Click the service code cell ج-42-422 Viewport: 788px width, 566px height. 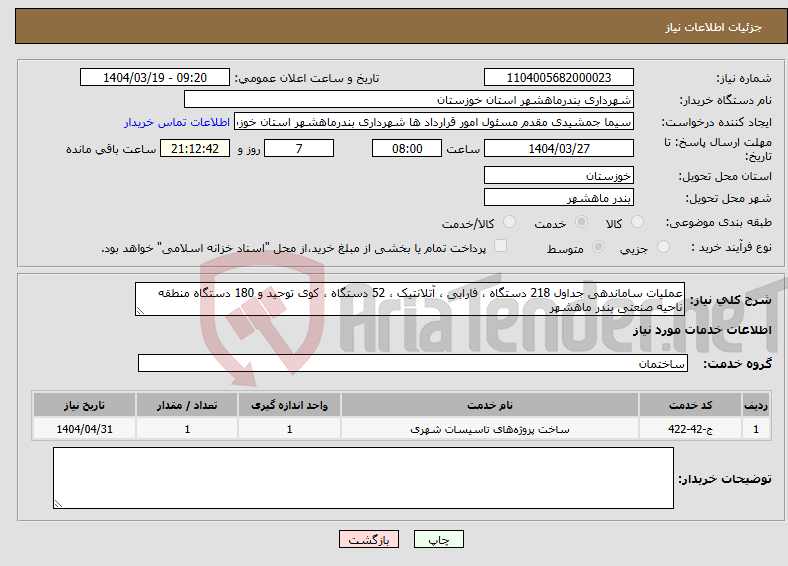click(x=691, y=429)
